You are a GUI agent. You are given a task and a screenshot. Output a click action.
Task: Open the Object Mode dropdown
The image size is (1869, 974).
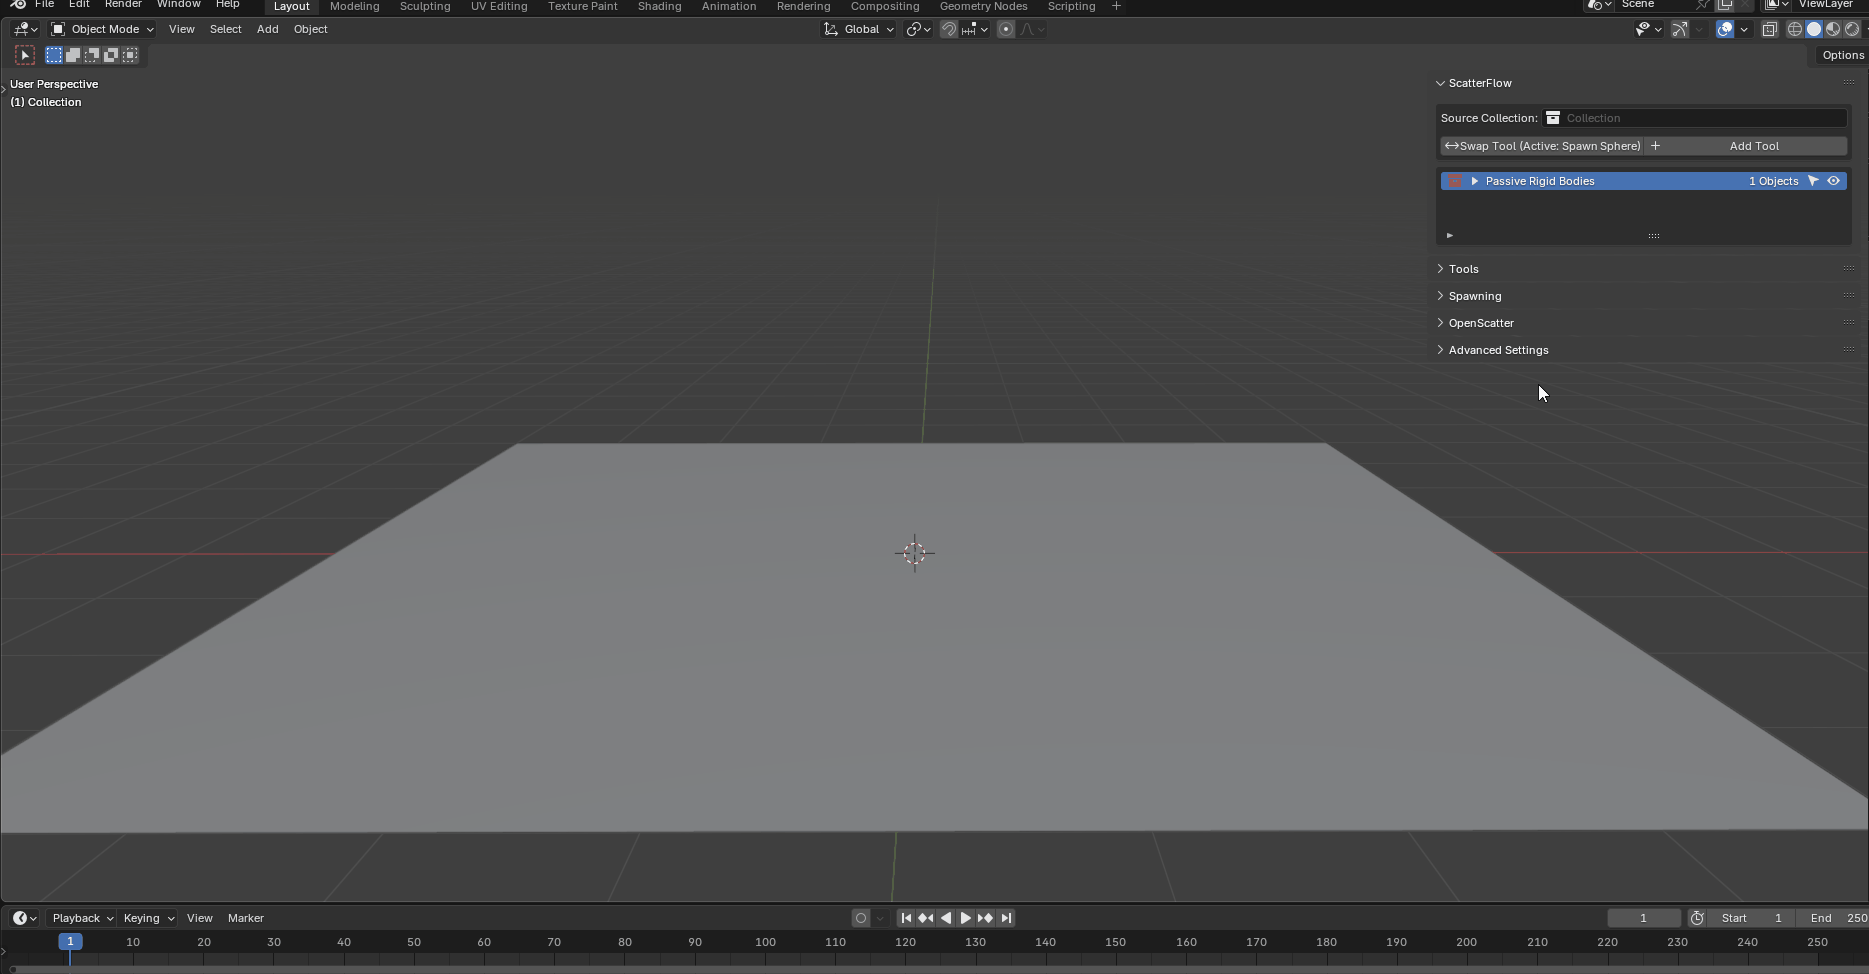coord(101,29)
